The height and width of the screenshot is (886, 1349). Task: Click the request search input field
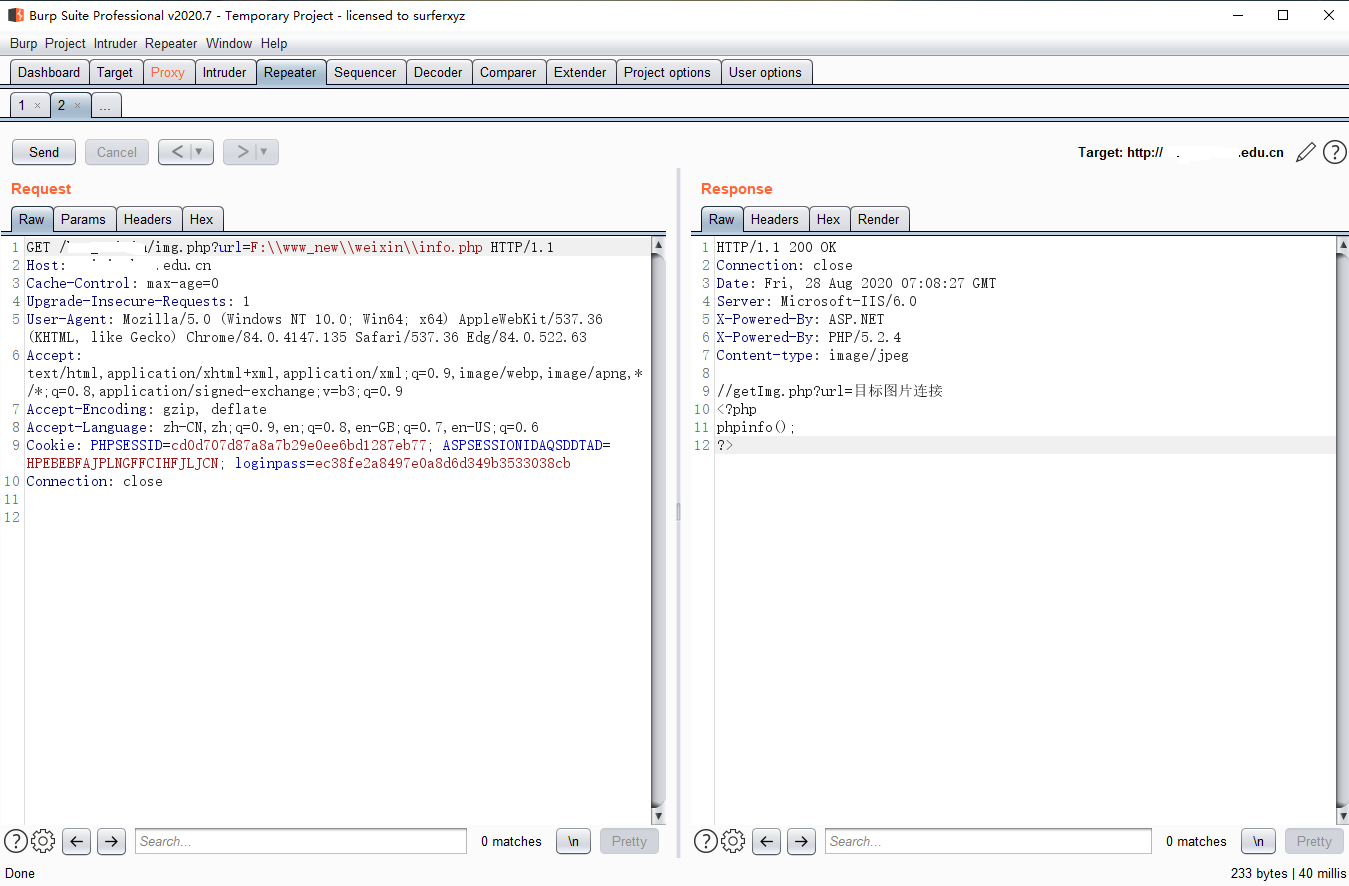[x=301, y=841]
